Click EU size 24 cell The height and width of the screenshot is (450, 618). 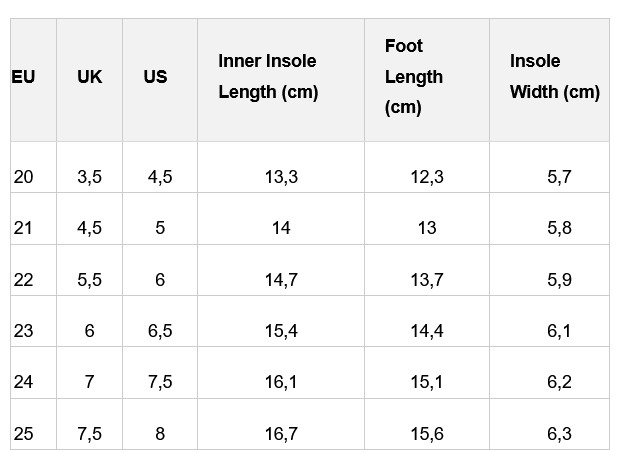pyautogui.click(x=24, y=382)
